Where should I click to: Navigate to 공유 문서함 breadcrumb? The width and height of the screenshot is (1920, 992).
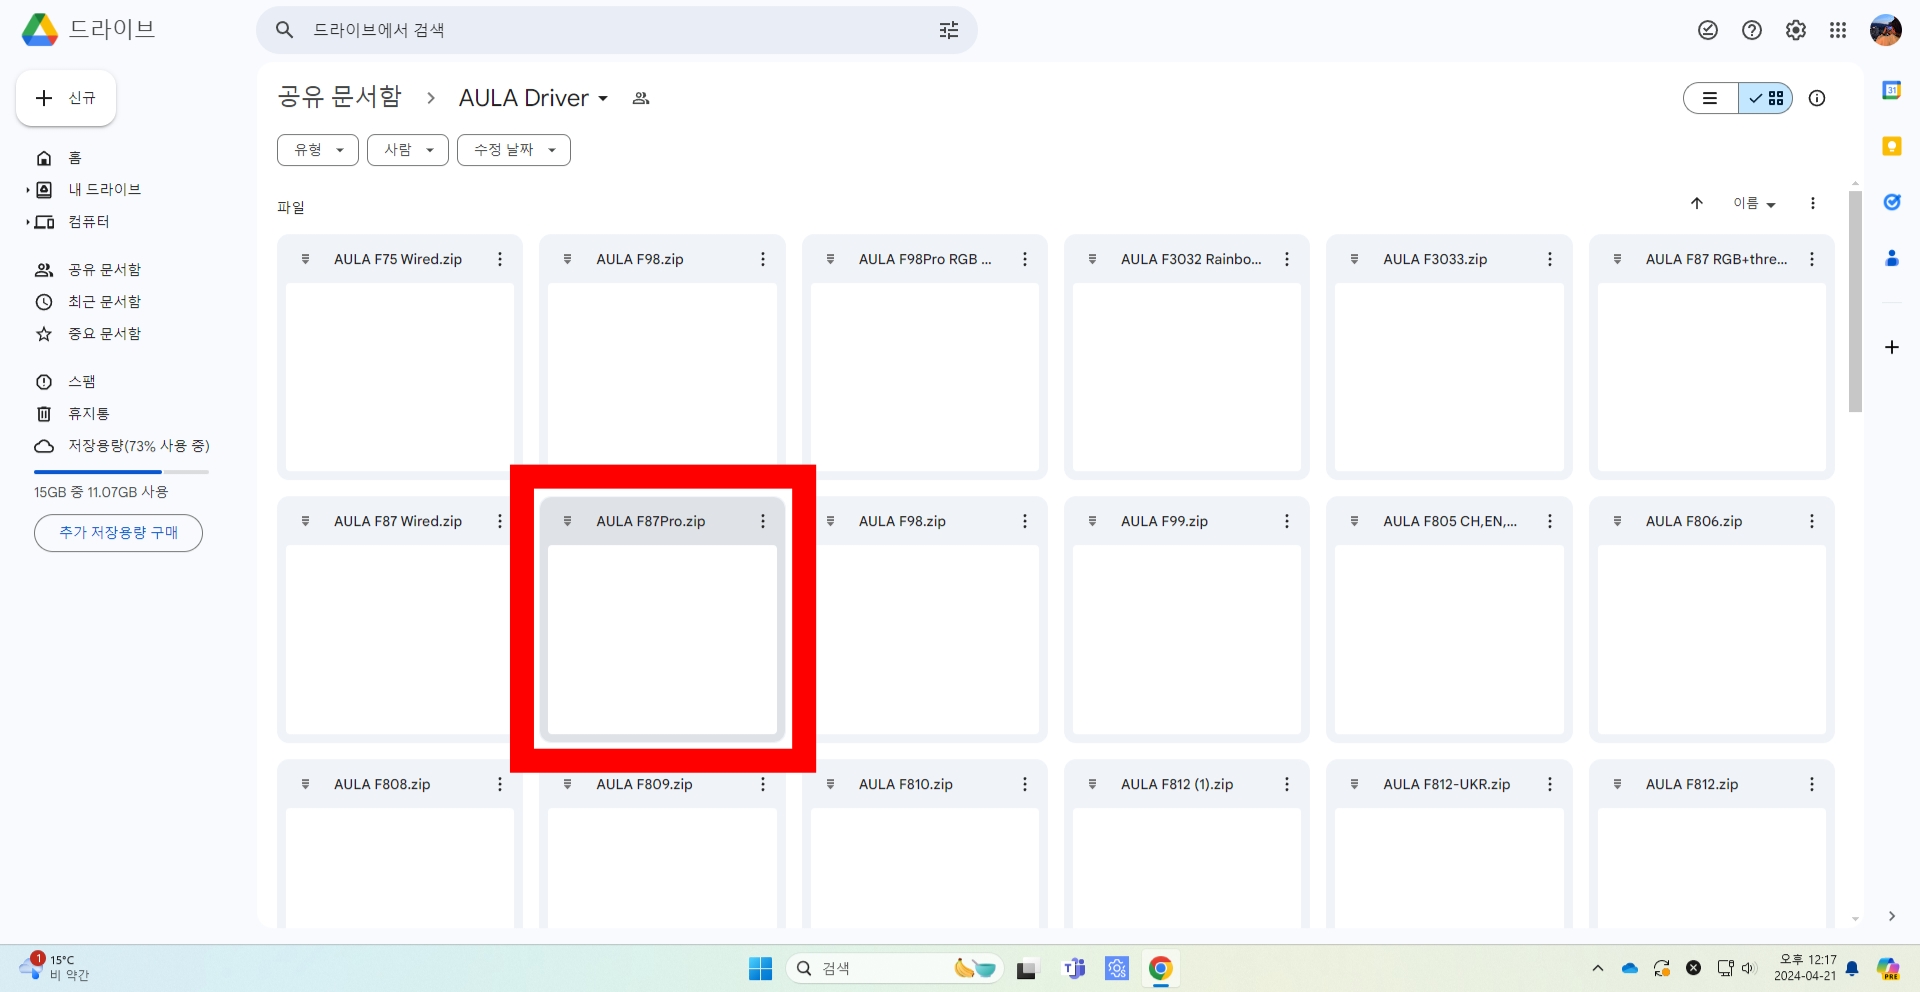point(340,97)
